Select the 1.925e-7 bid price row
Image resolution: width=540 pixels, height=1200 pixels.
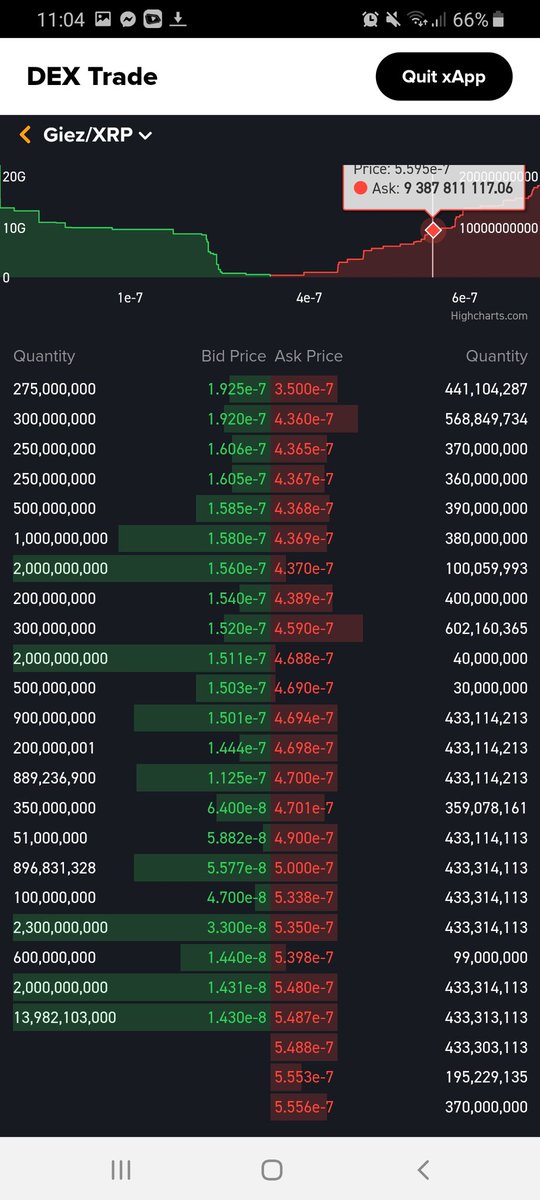coord(142,389)
